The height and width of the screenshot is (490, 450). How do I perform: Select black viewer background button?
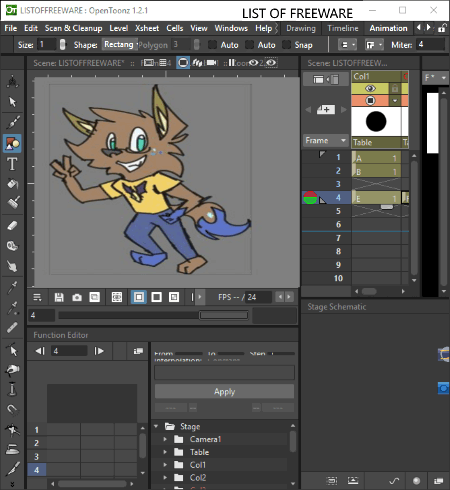(156, 297)
